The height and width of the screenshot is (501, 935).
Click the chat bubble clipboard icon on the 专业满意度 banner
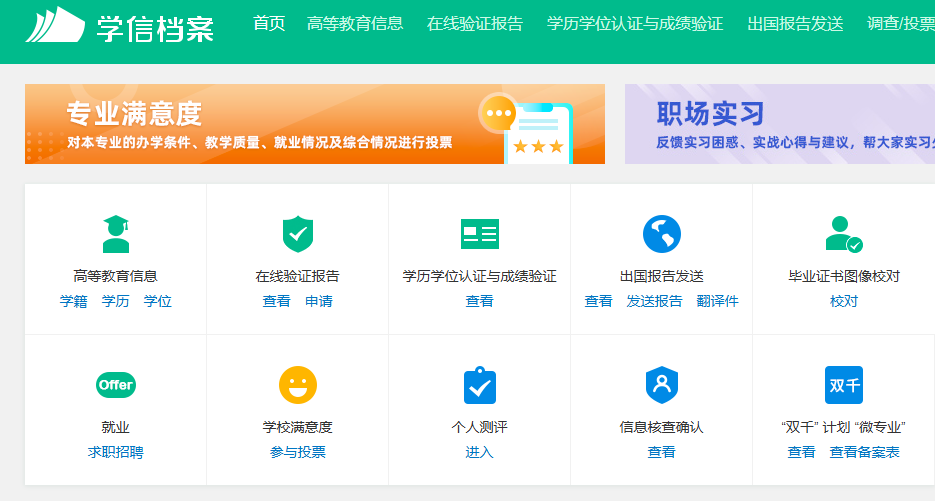click(525, 128)
